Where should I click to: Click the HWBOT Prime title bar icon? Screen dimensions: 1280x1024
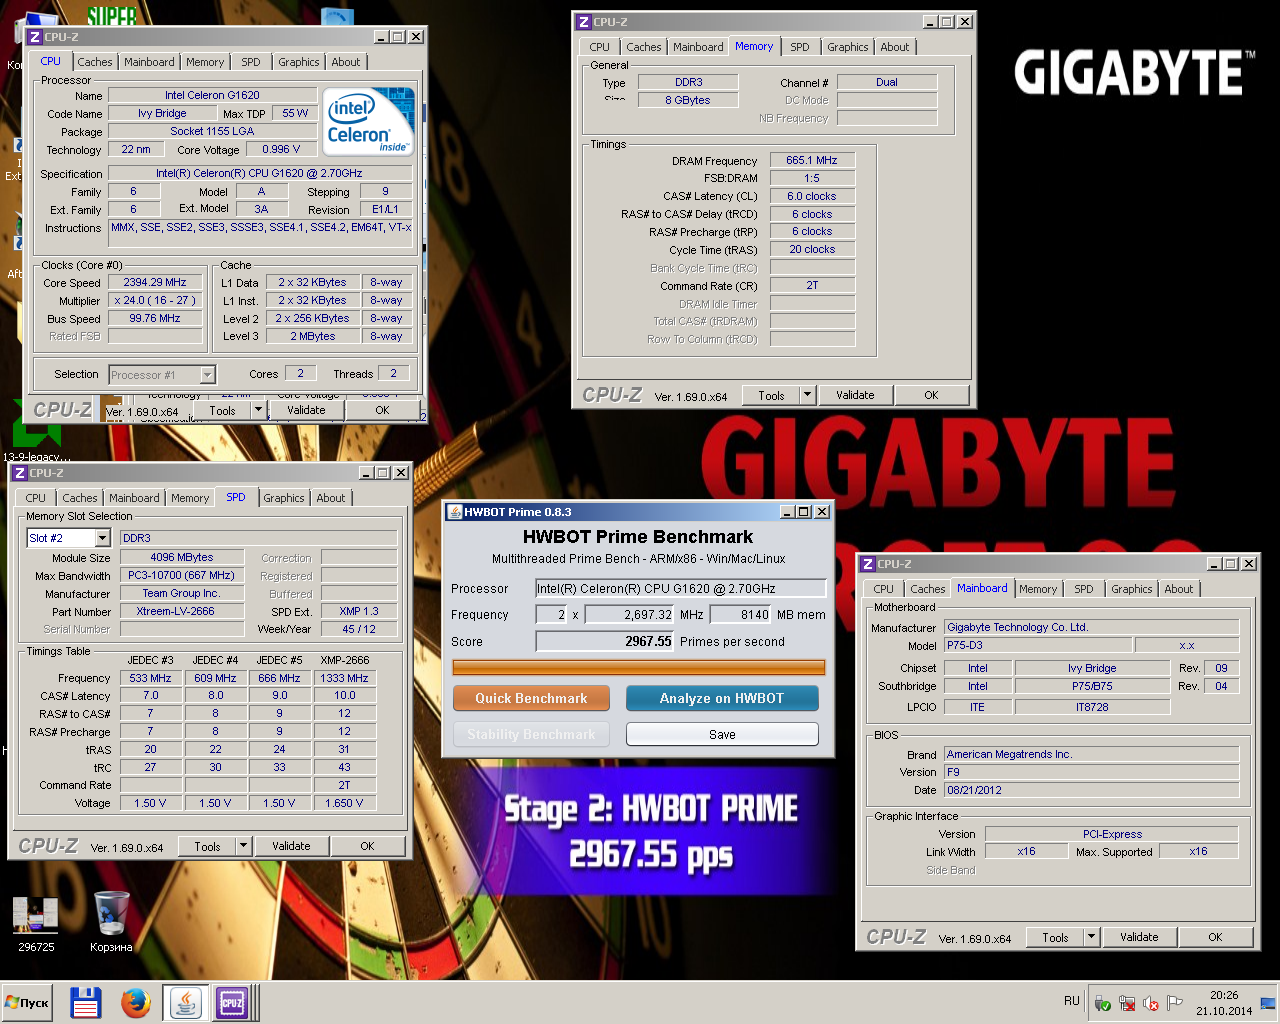coord(454,511)
